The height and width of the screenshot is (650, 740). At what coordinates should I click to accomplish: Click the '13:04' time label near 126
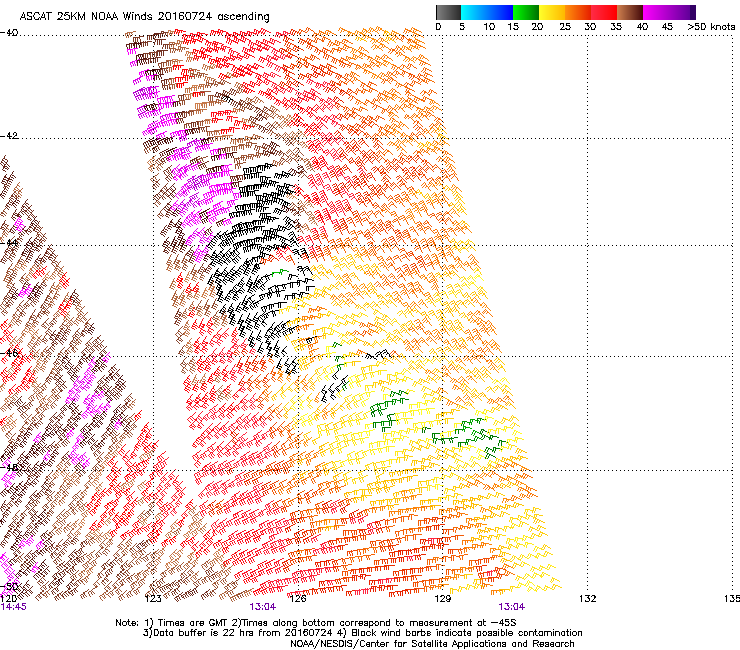(x=263, y=607)
